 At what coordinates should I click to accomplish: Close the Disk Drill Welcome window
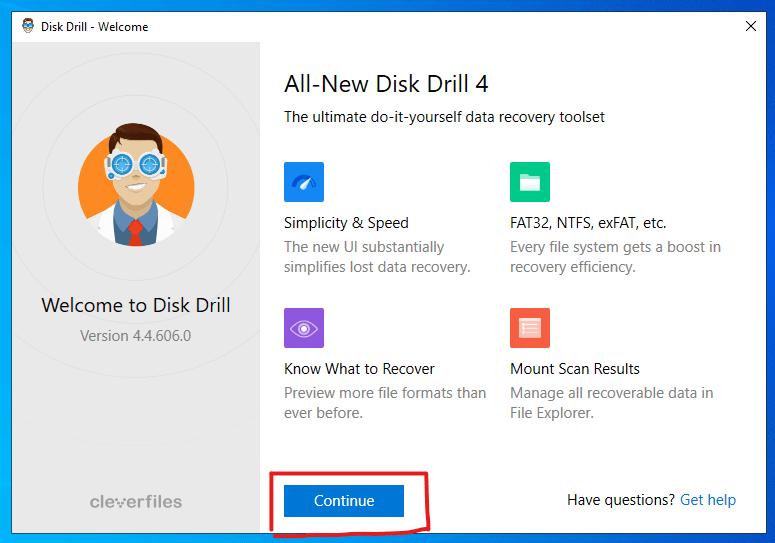point(750,26)
